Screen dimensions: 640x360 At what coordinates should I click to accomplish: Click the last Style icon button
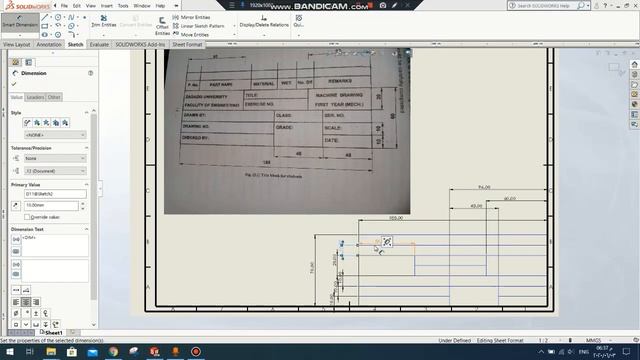(x=65, y=122)
